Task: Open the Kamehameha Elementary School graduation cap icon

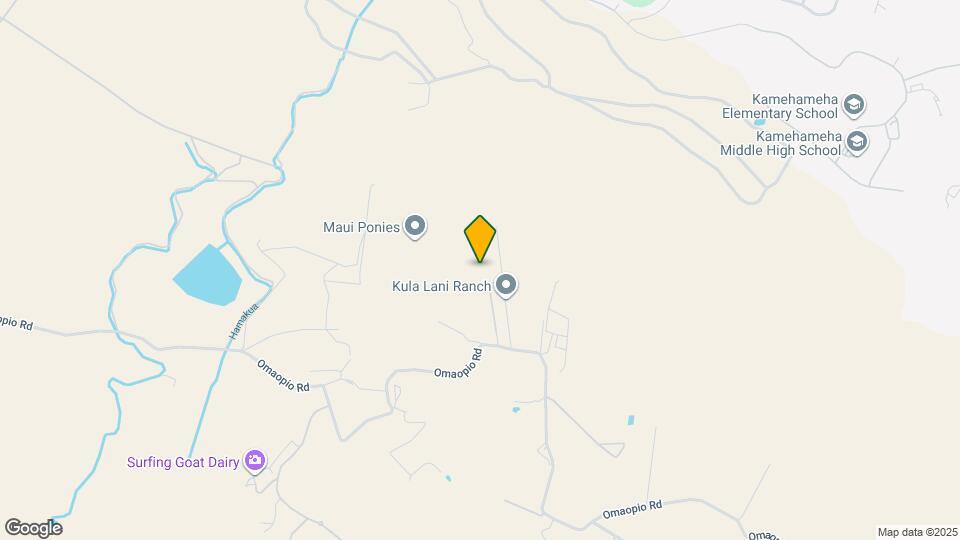Action: coord(853,105)
